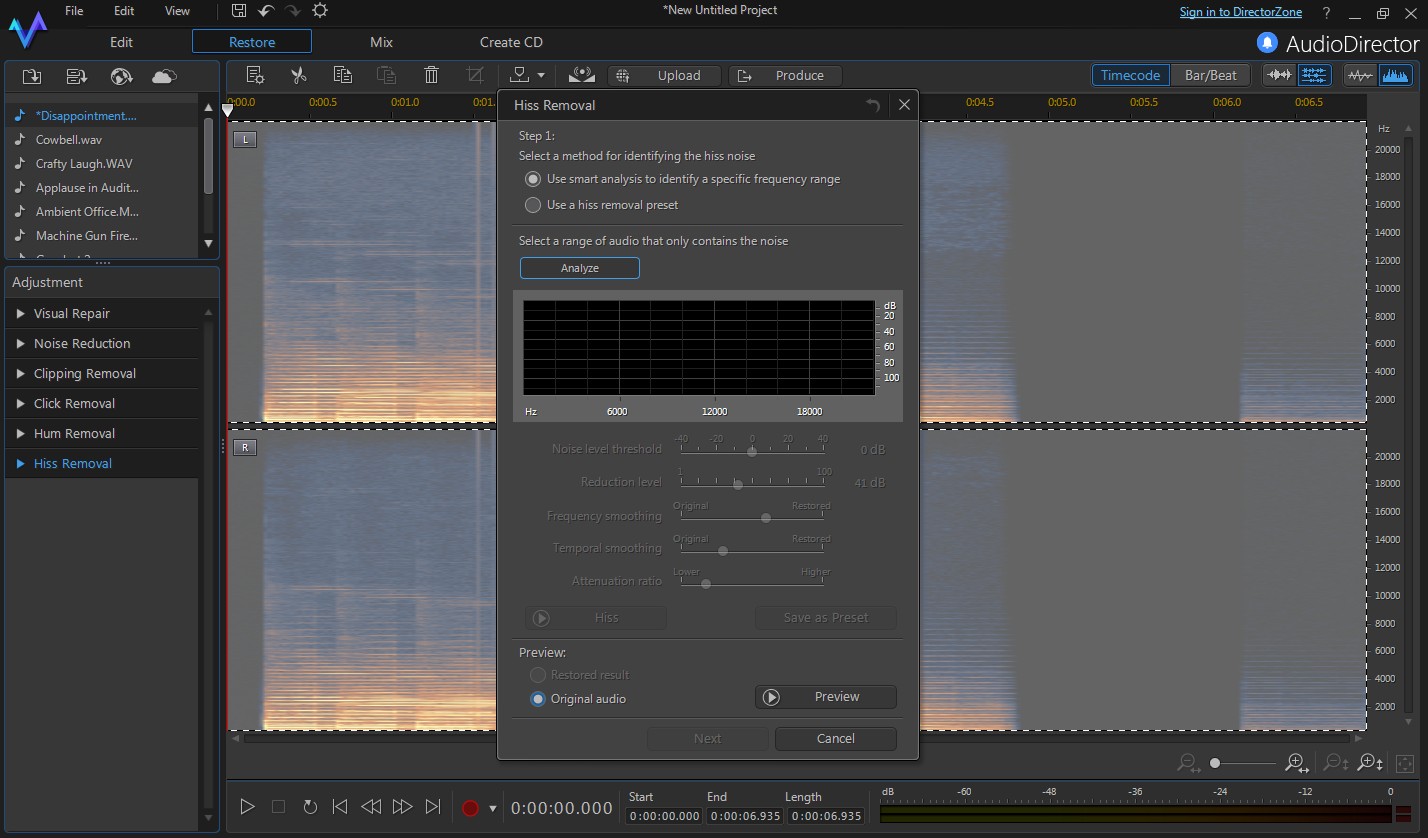This screenshot has height=838, width=1428.
Task: Click the vertical zoom in magnifier icon
Action: (1369, 763)
